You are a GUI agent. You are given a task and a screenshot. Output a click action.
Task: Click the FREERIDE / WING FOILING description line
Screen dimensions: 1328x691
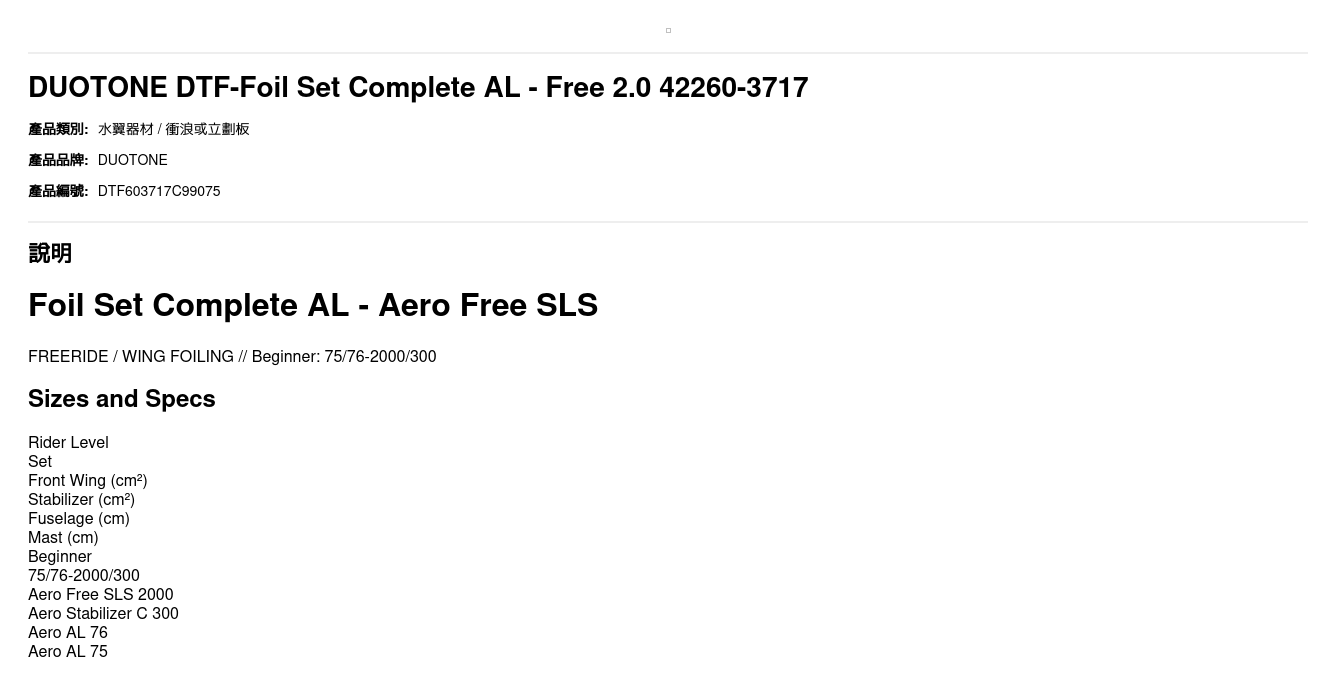232,357
